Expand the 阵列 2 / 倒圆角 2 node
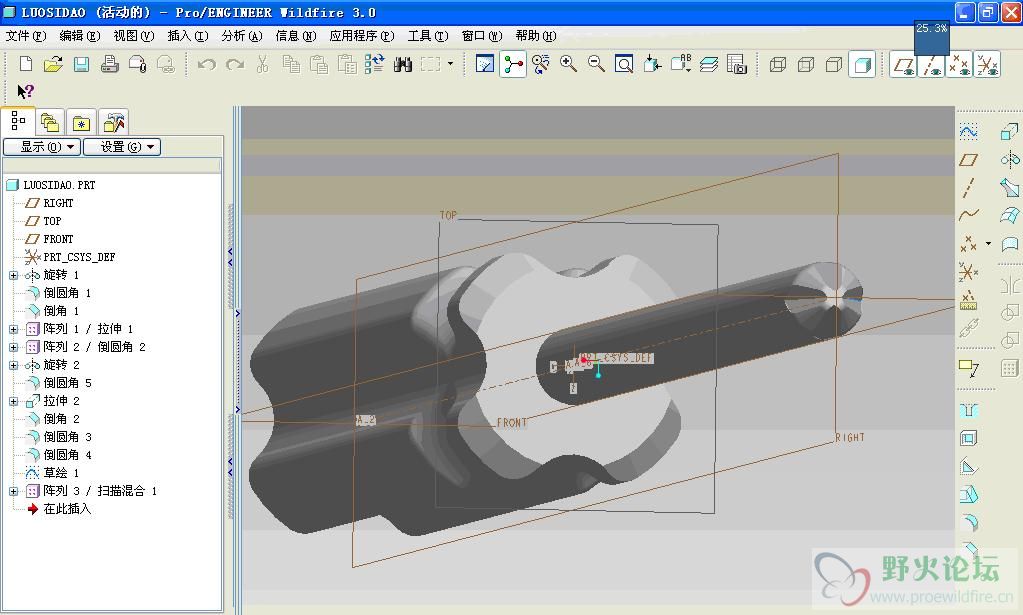The image size is (1023, 615). (13, 347)
